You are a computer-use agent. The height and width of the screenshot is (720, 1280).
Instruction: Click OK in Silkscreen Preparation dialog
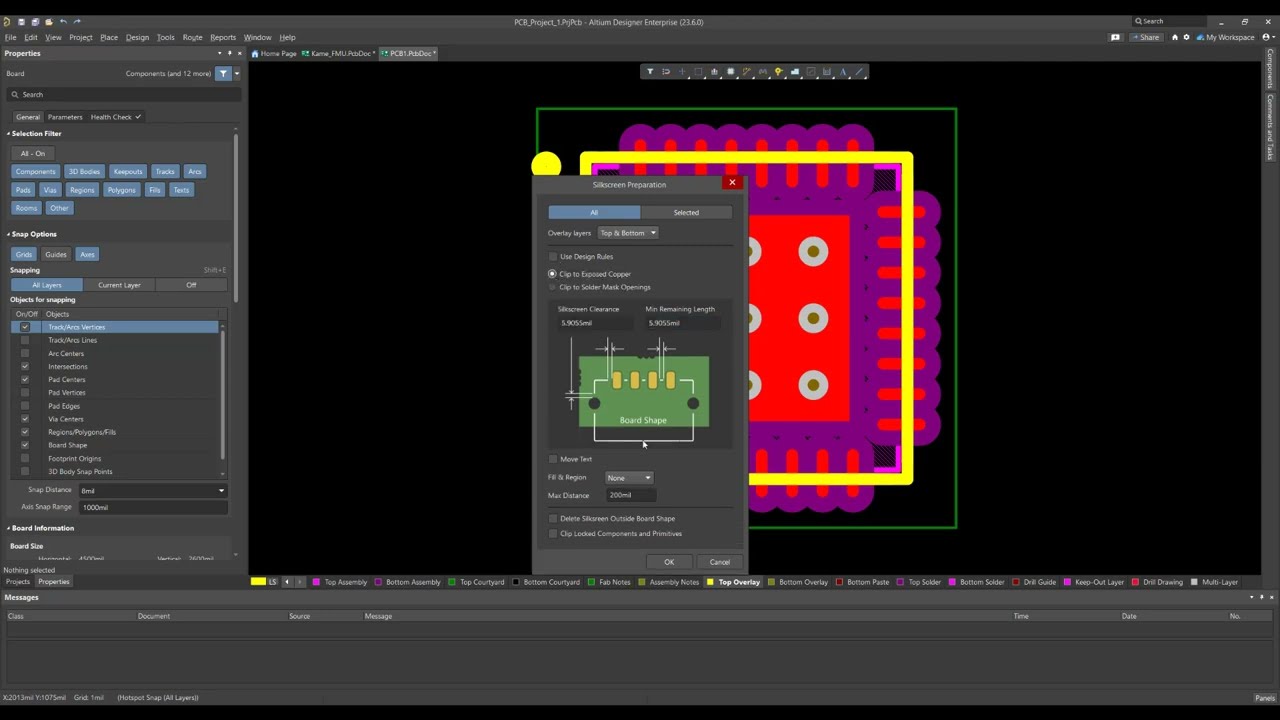[669, 562]
